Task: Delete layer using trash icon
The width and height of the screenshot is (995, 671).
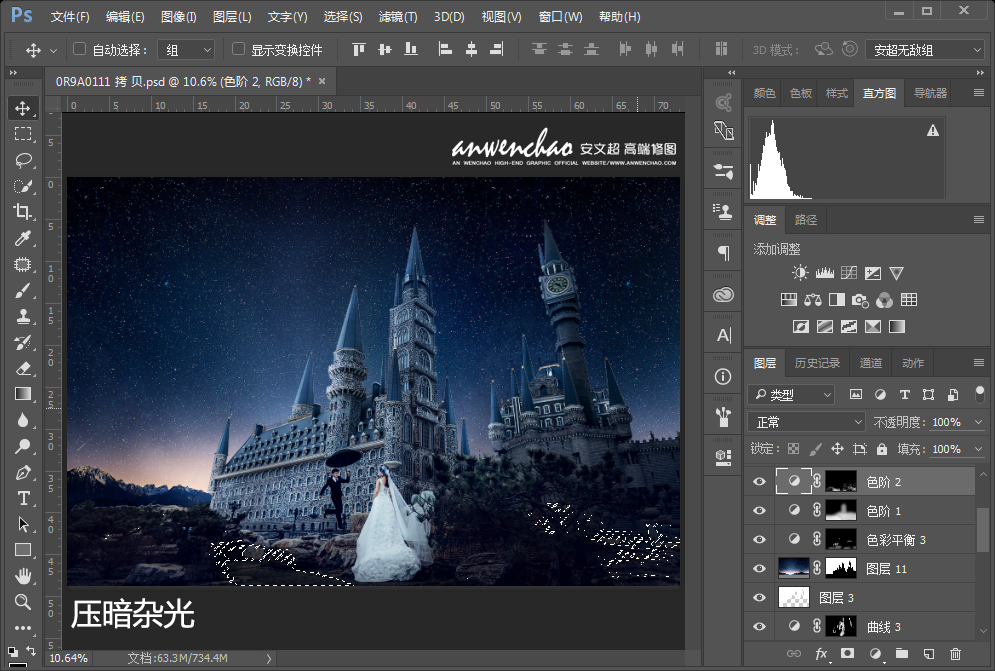Action: [955, 653]
